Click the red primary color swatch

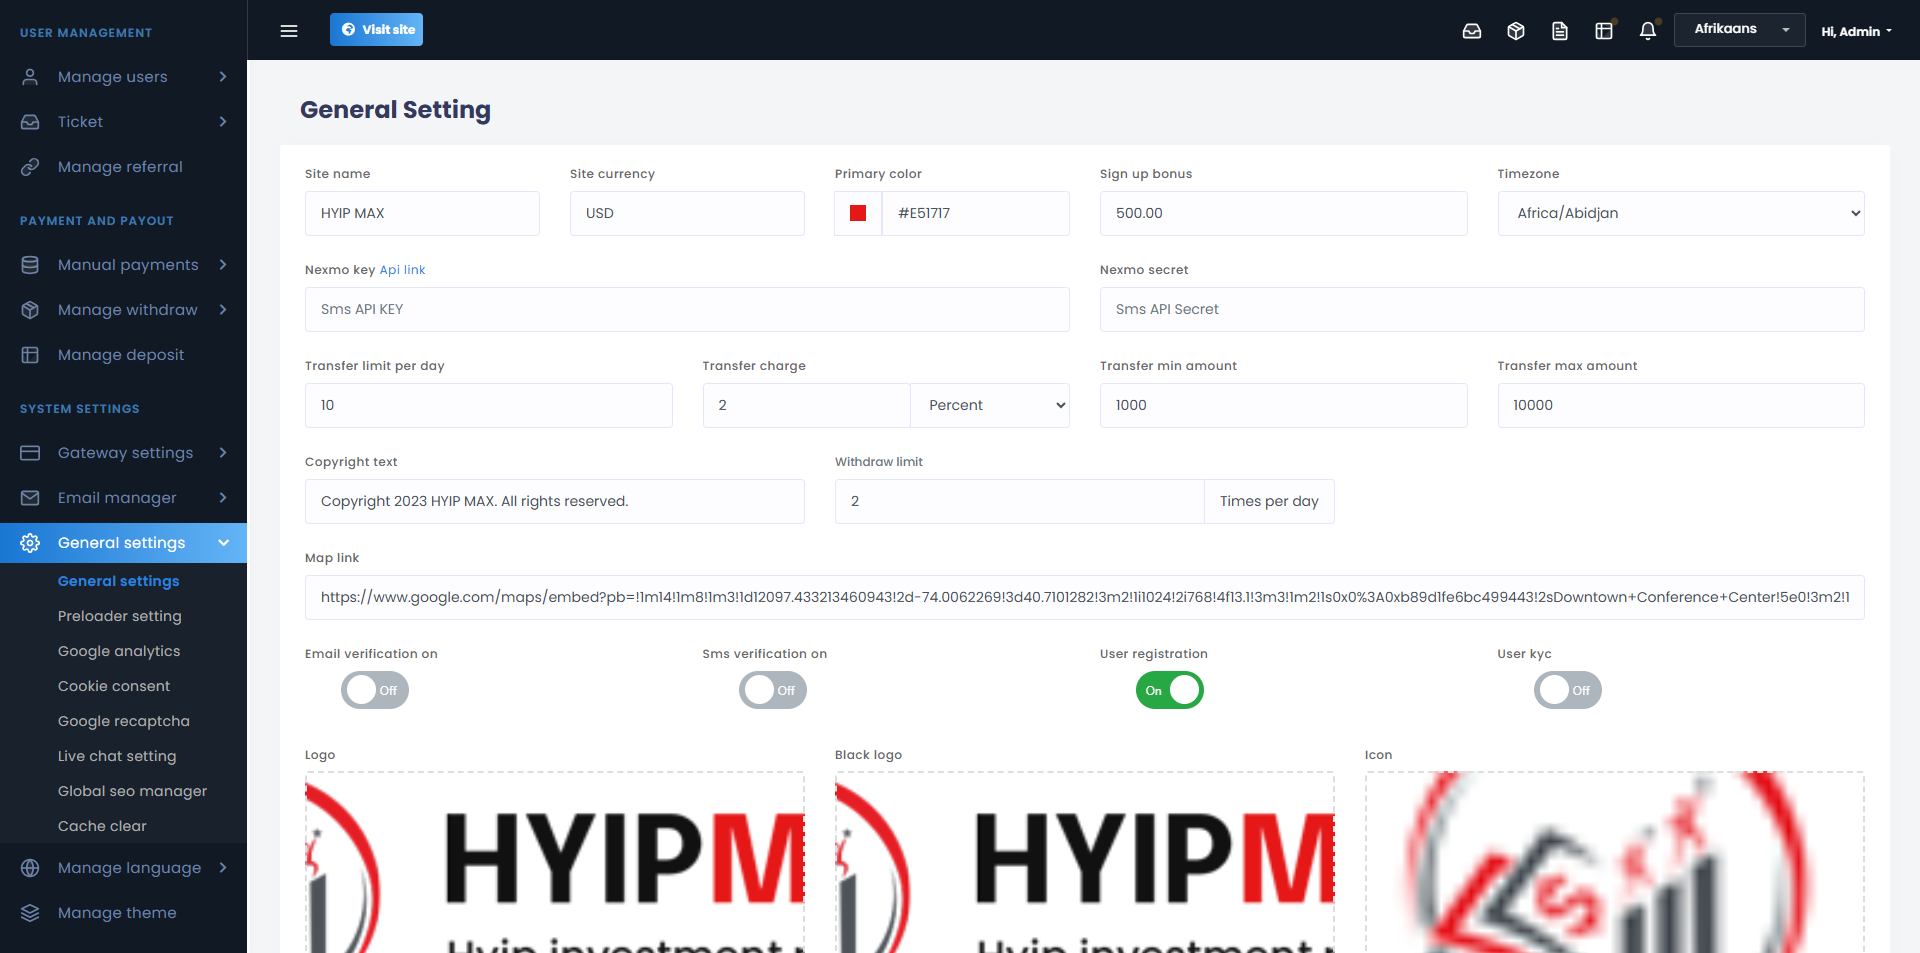point(858,213)
